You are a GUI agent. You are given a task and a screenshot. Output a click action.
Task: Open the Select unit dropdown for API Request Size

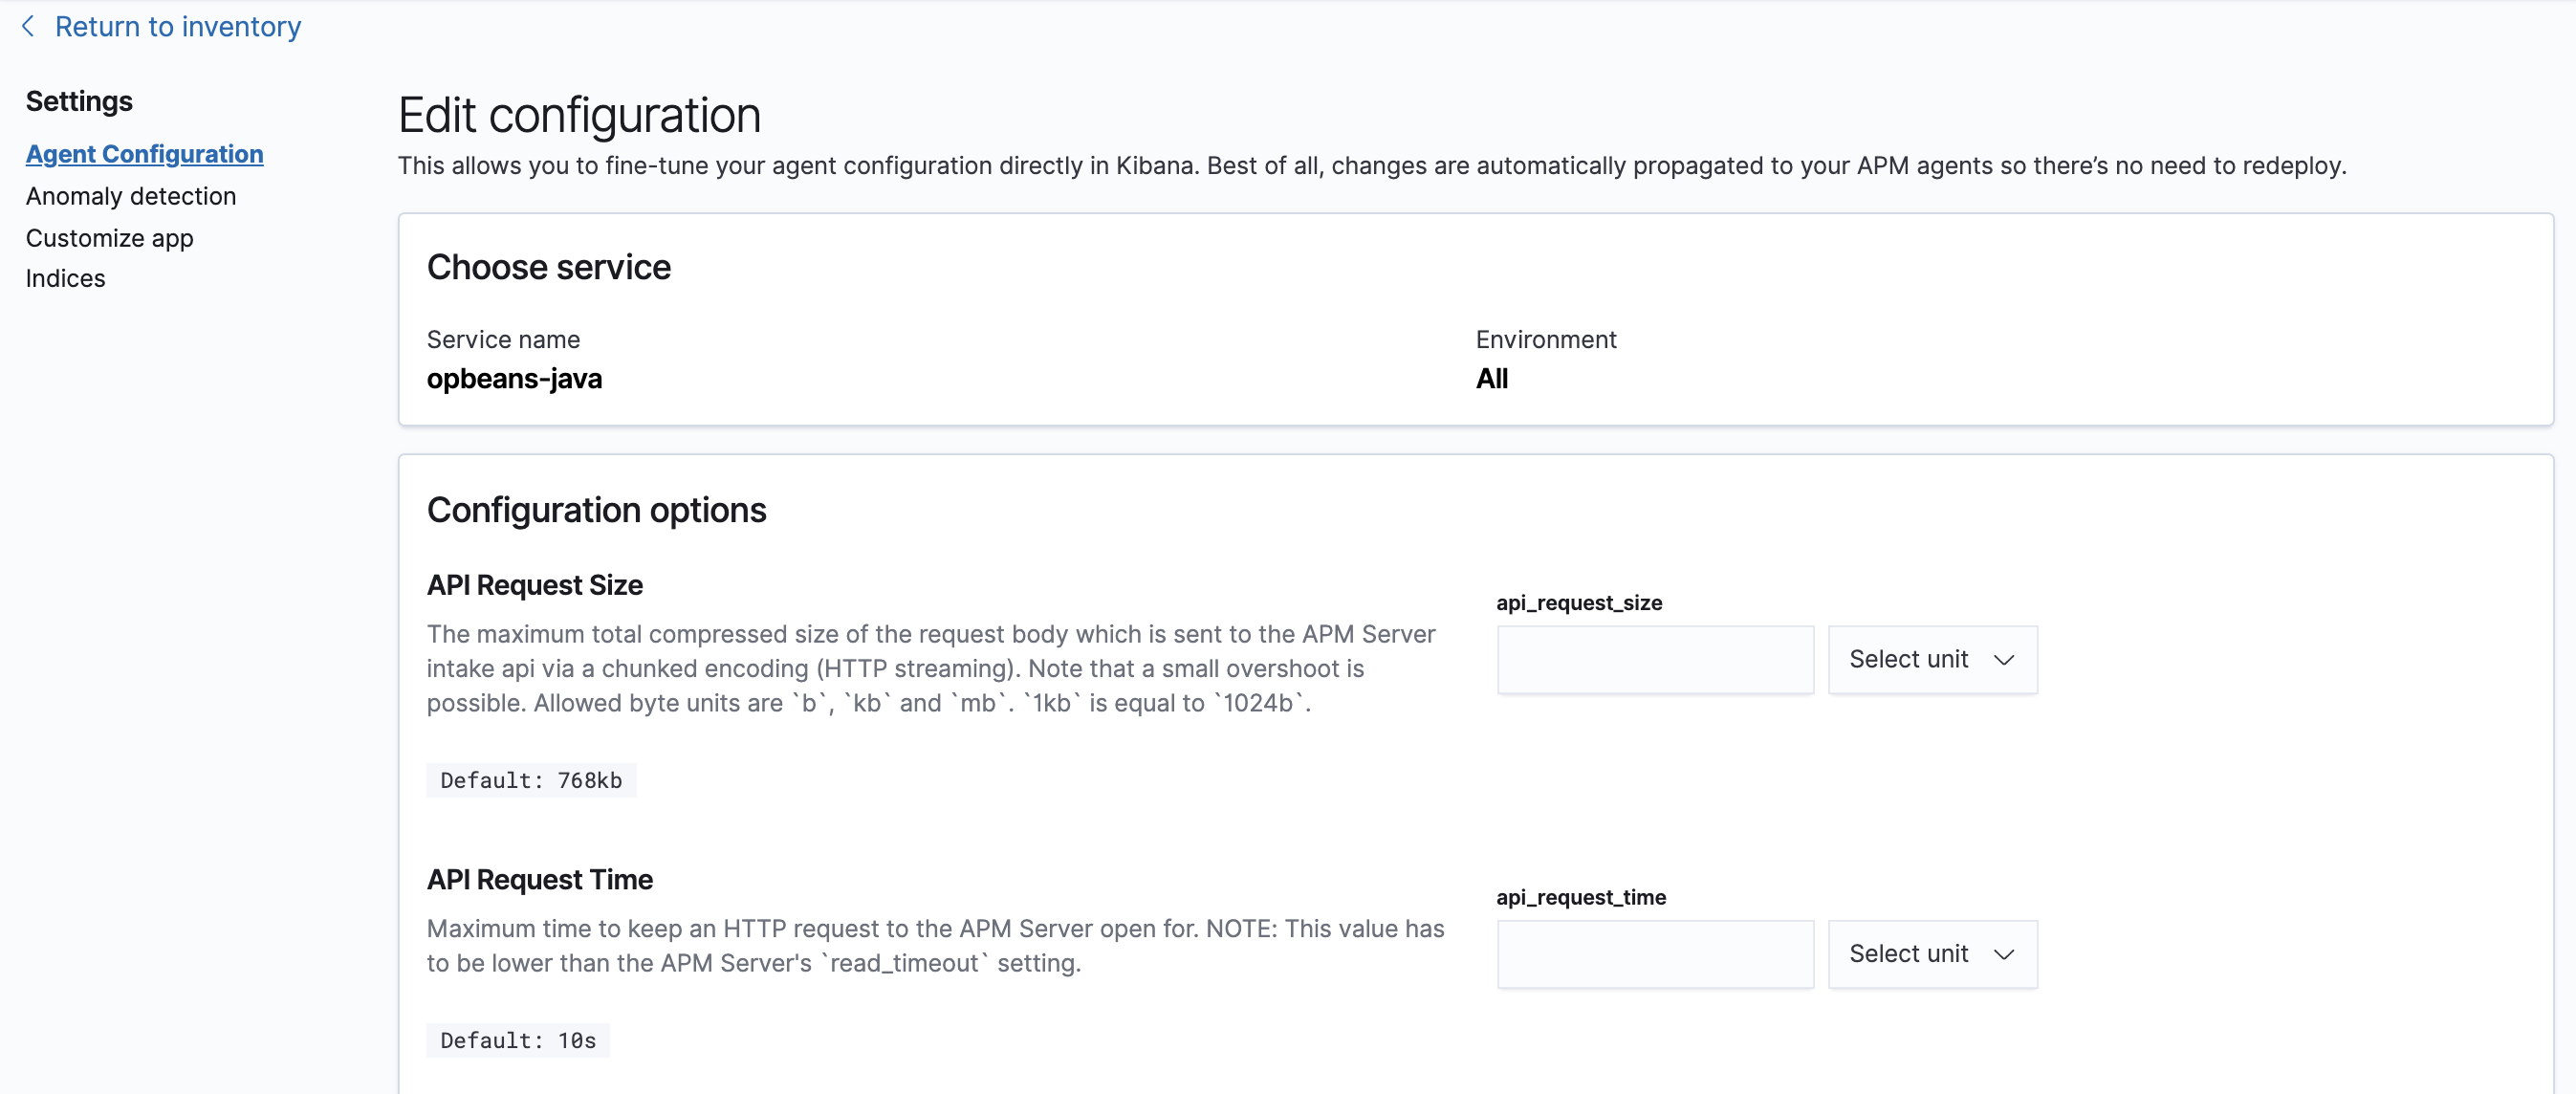[x=1930, y=659]
